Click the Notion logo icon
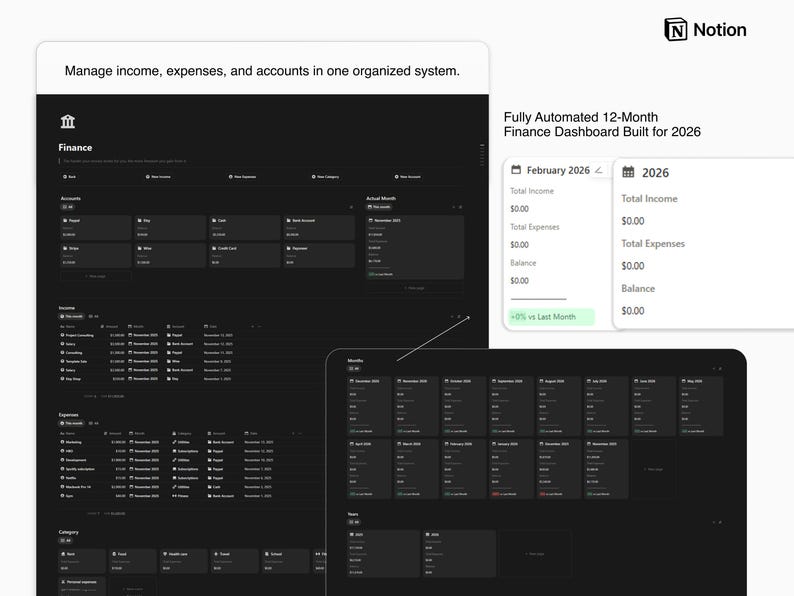 click(676, 29)
